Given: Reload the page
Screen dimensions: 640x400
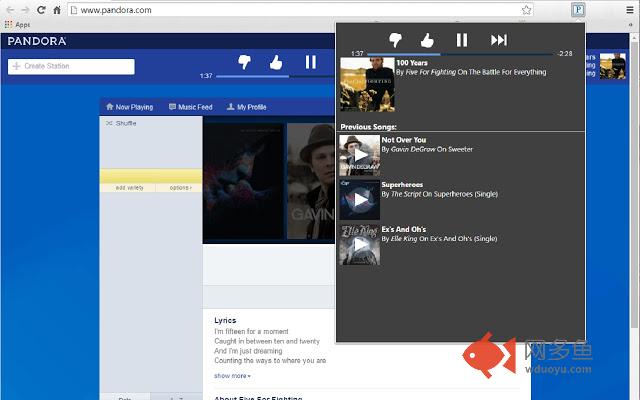Looking at the screenshot, I should (x=42, y=10).
